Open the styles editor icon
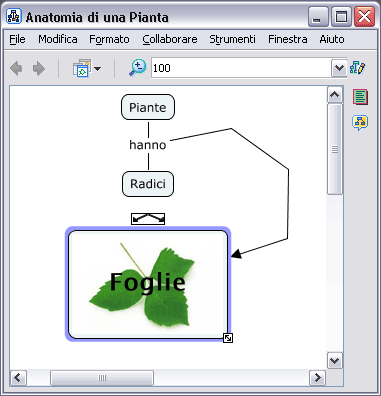 click(357, 68)
